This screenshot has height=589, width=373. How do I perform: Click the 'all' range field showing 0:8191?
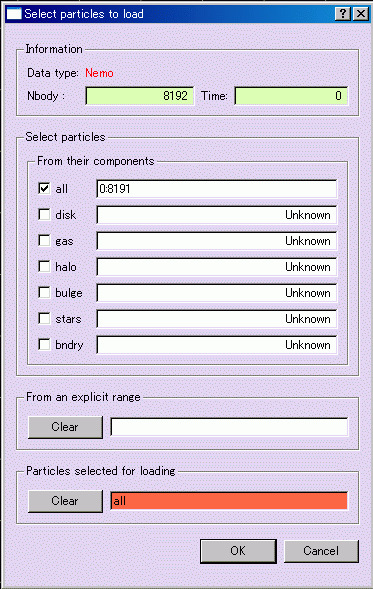(217, 189)
